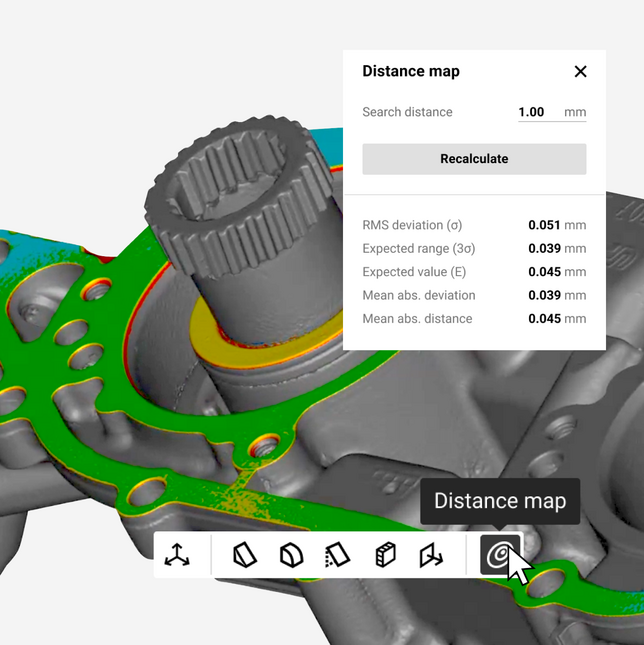The image size is (644, 645).
Task: Select the curved surface section tool icon
Action: [292, 555]
